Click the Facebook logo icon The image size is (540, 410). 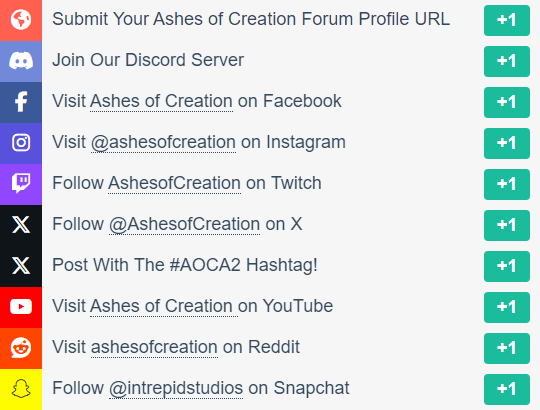pos(21,102)
